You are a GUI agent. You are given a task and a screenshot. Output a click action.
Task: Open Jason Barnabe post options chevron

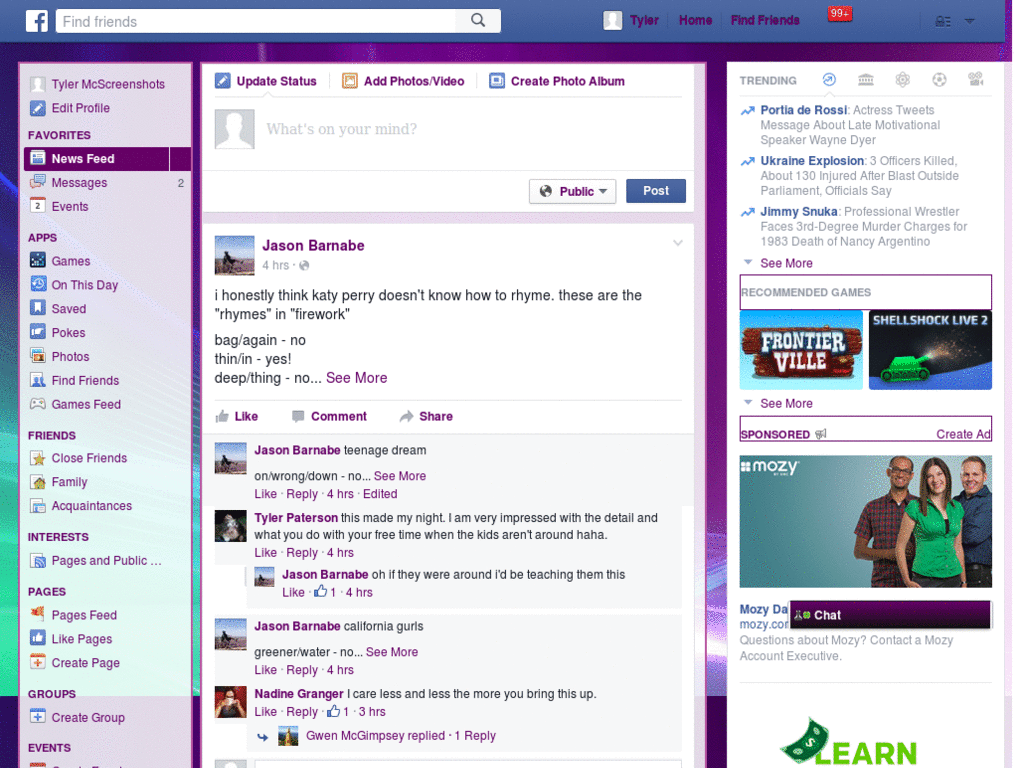pyautogui.click(x=678, y=243)
